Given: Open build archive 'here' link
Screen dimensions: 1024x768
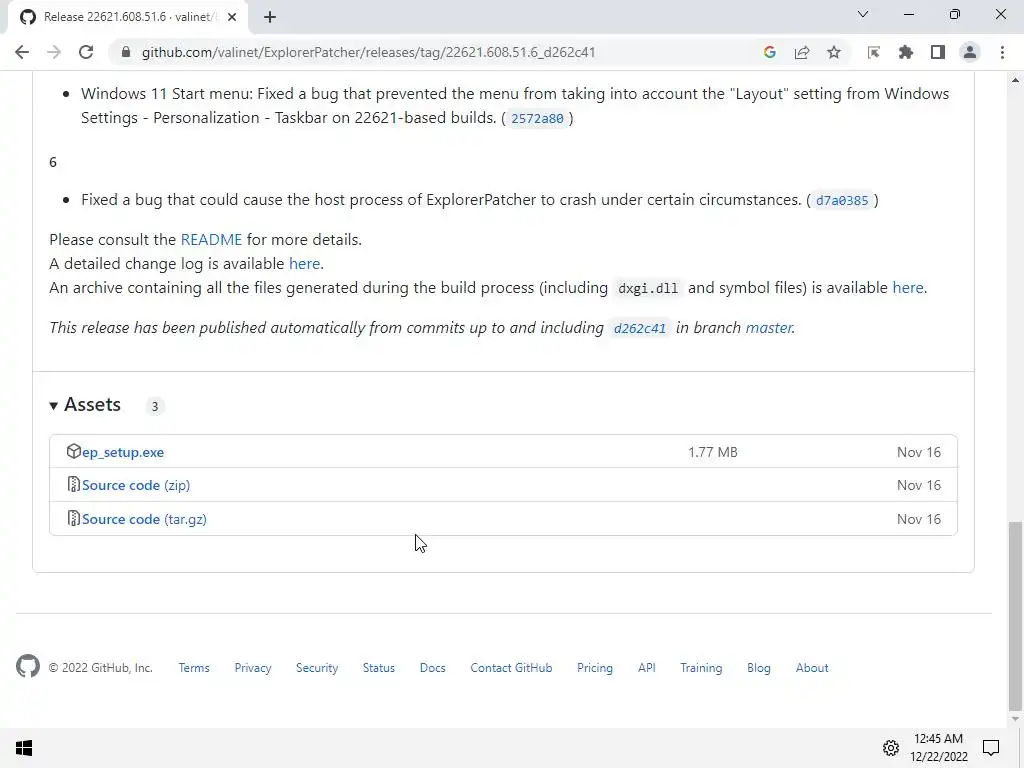Looking at the screenshot, I should click(x=908, y=288).
